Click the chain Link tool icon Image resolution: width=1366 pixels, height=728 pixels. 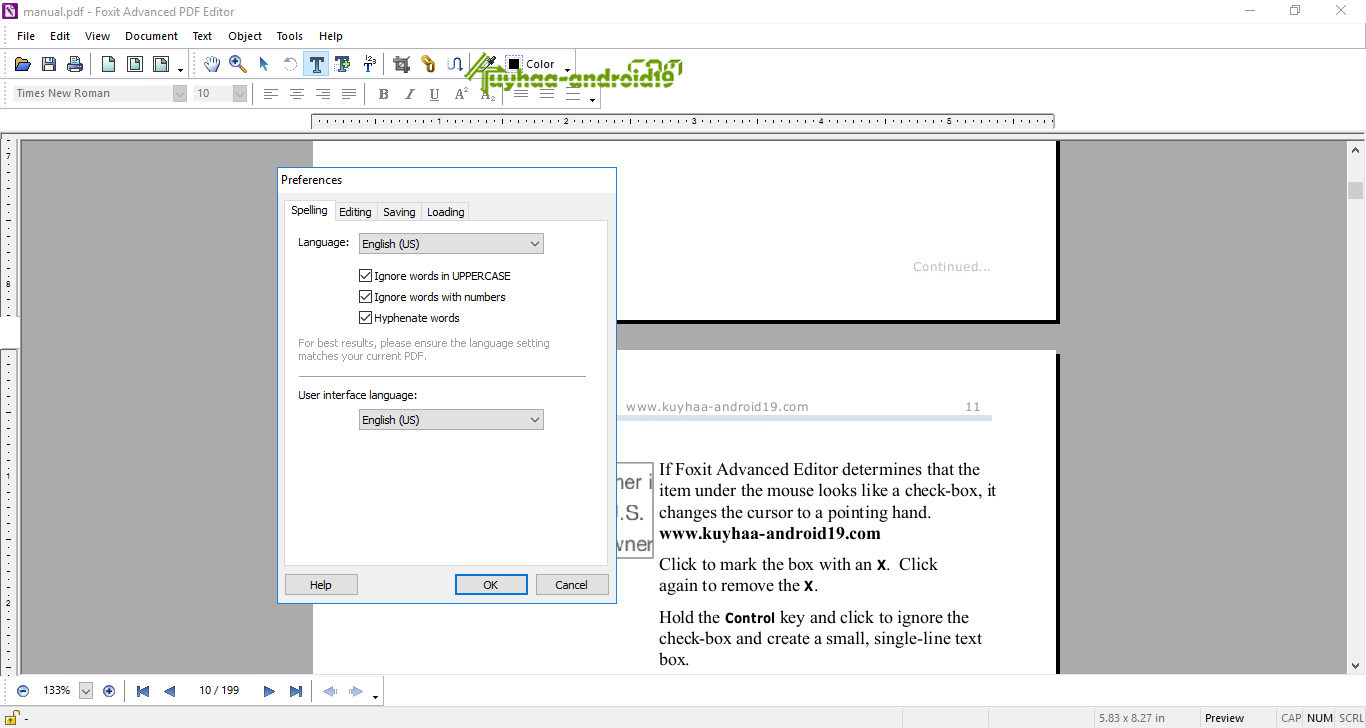(x=428, y=64)
